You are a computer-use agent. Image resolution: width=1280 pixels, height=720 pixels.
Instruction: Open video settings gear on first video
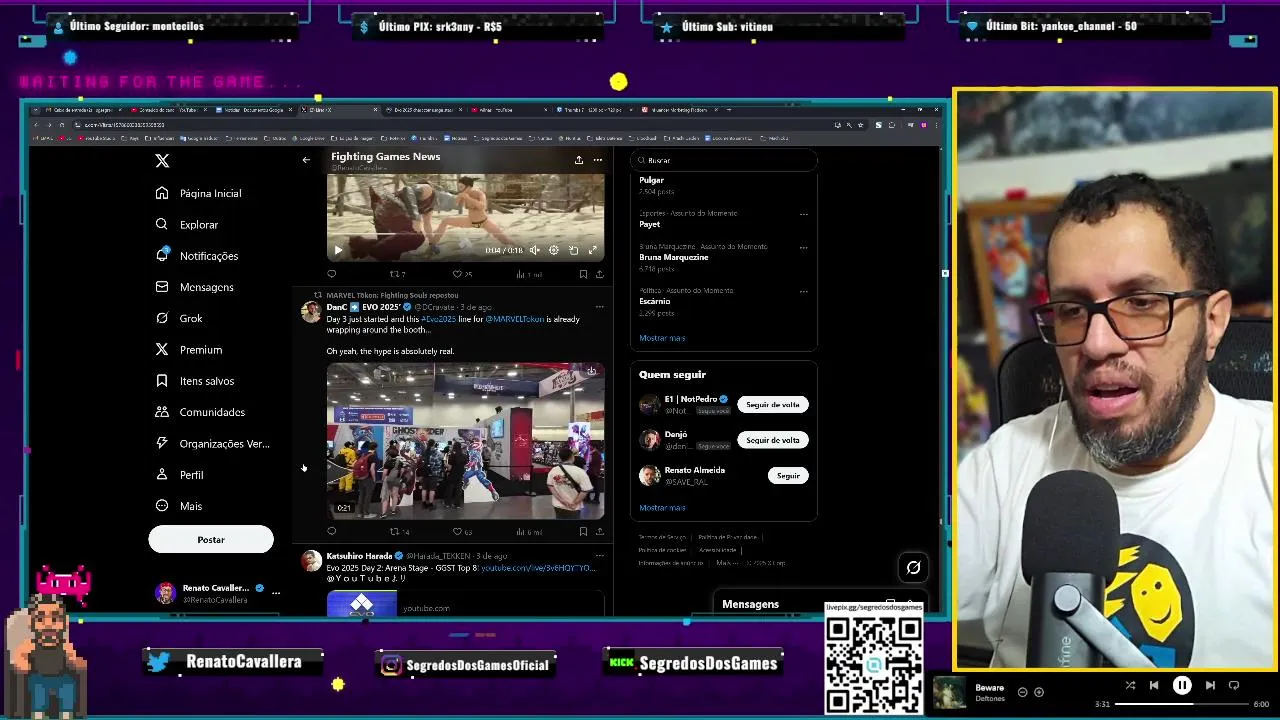(554, 250)
